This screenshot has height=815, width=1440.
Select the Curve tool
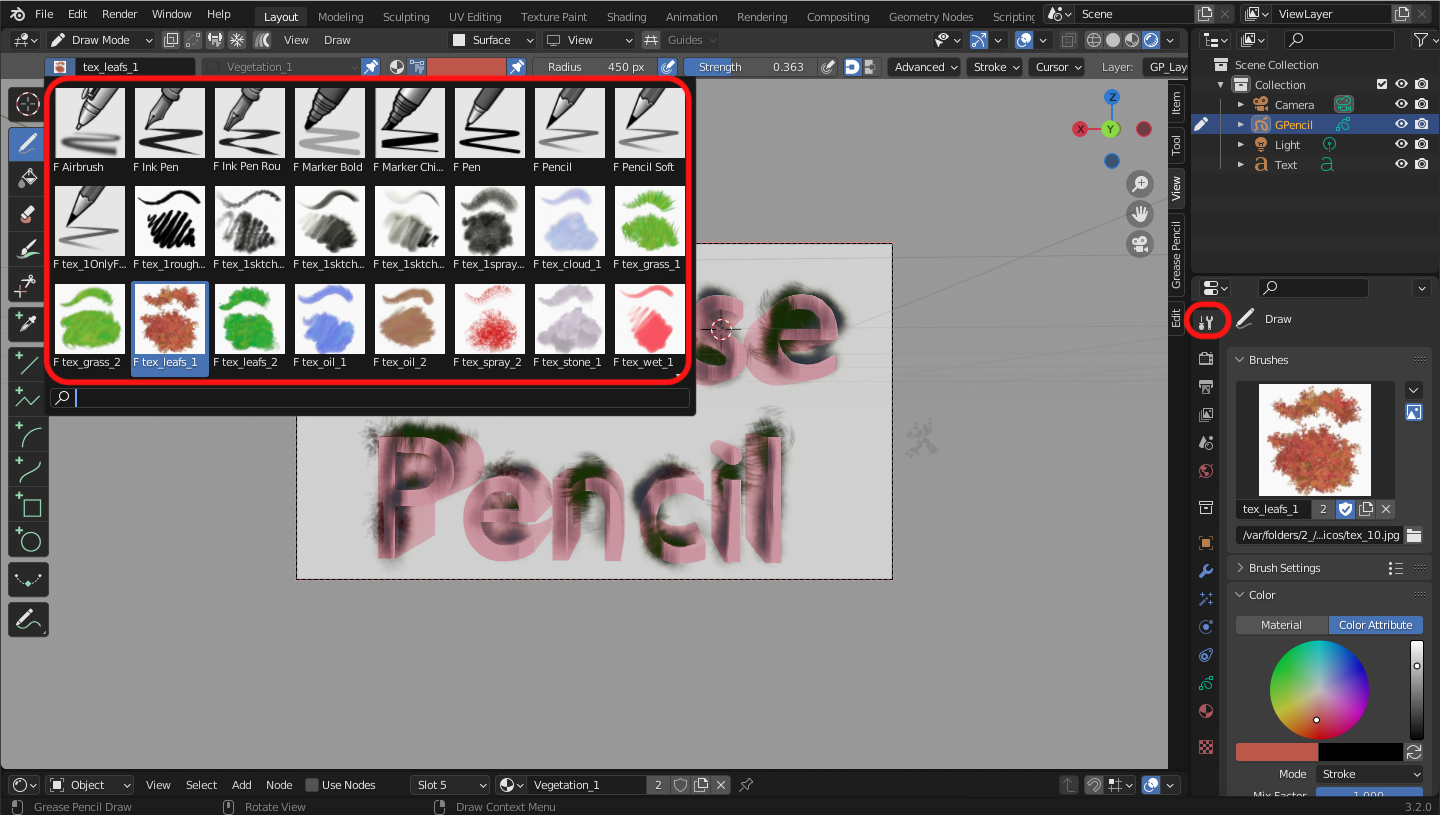pos(28,471)
